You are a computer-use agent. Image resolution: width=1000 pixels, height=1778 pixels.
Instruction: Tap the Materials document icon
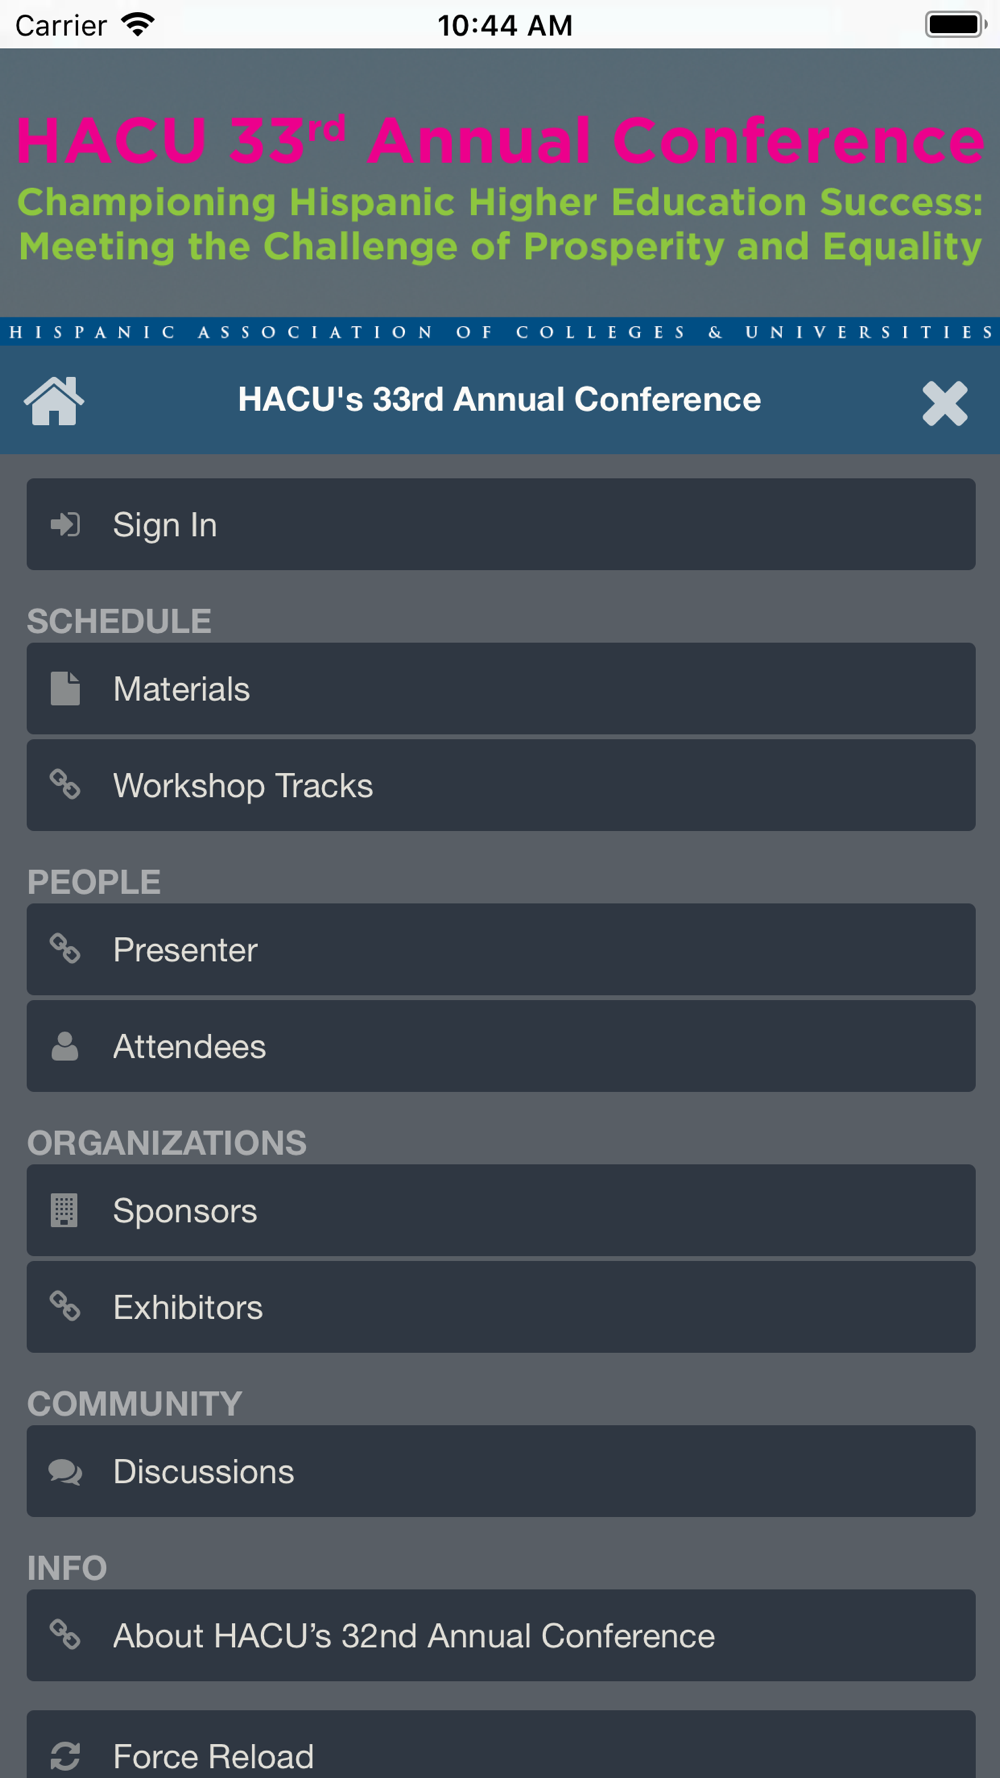pos(65,689)
